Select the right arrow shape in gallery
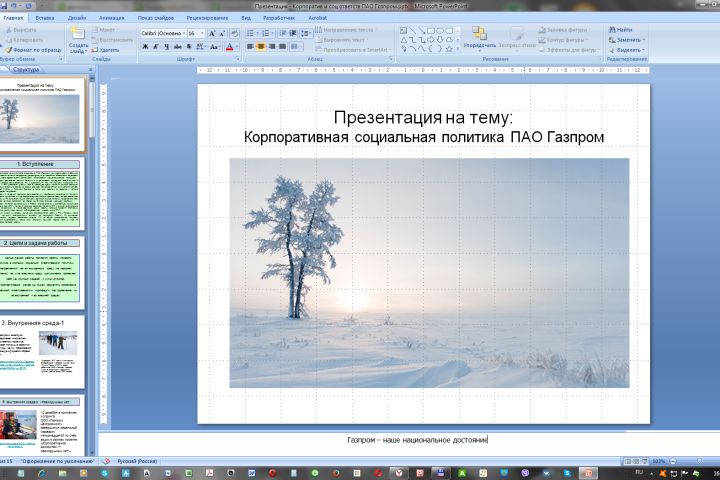The height and width of the screenshot is (480, 720). [431, 40]
